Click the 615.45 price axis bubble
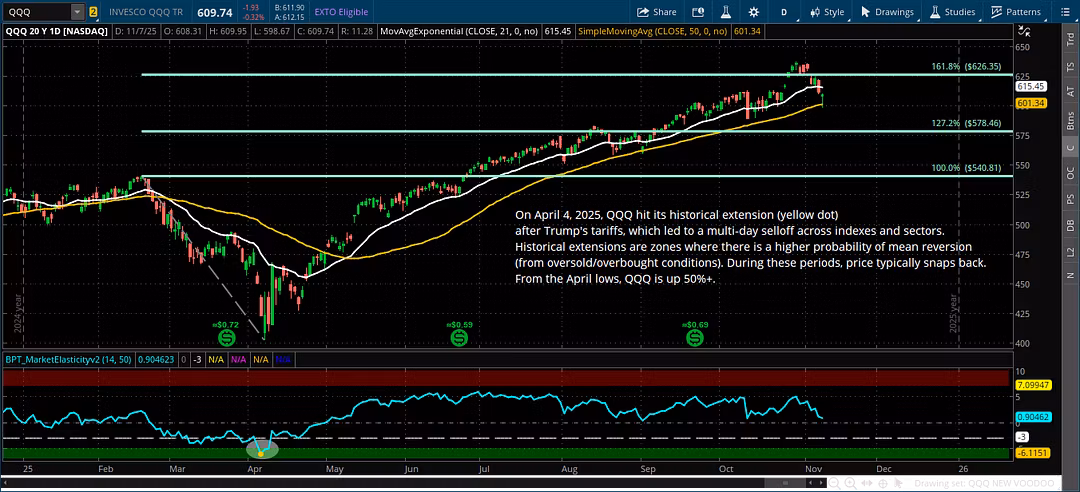The height and width of the screenshot is (492, 1080). (1030, 87)
